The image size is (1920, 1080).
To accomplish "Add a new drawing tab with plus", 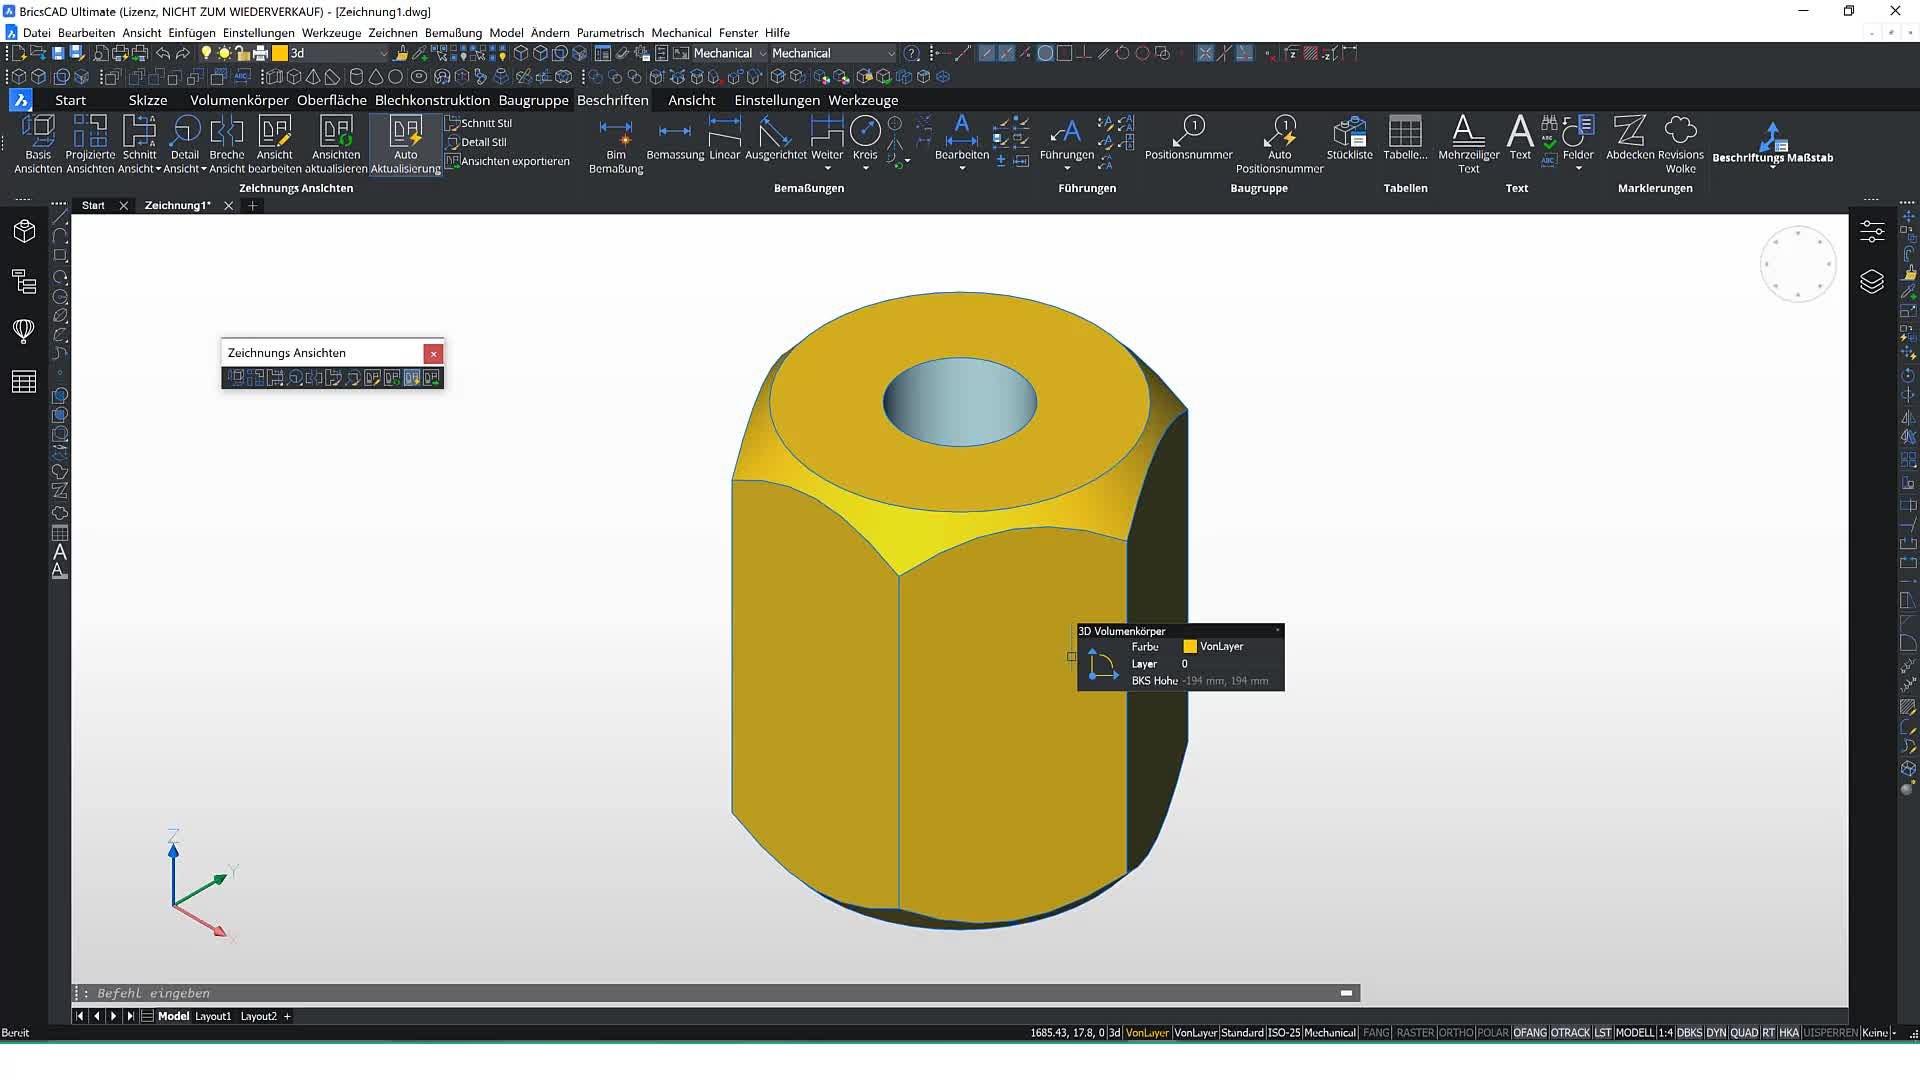I will pos(253,205).
